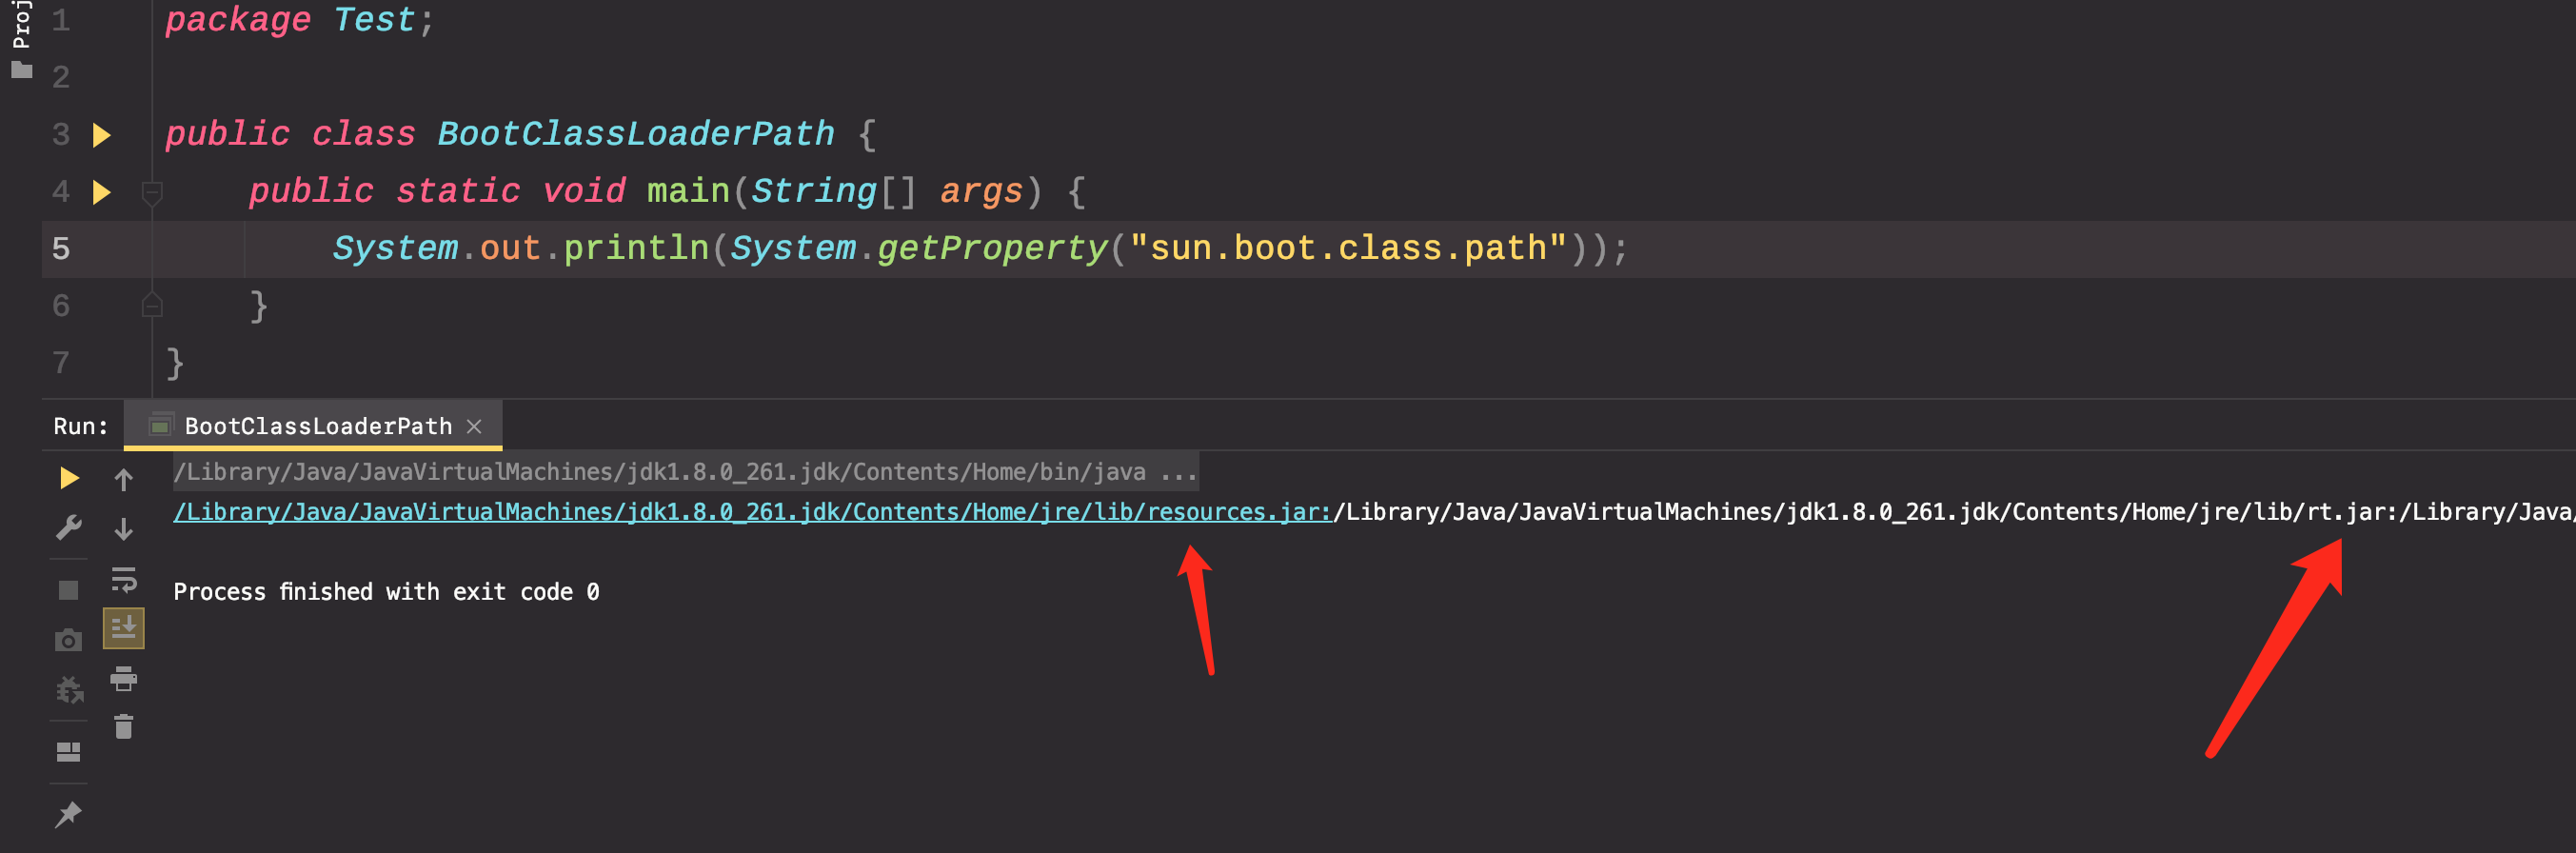Click the "sun.boot.class.path" string literal
Screen dimensions: 2576x853
(x=1348, y=248)
